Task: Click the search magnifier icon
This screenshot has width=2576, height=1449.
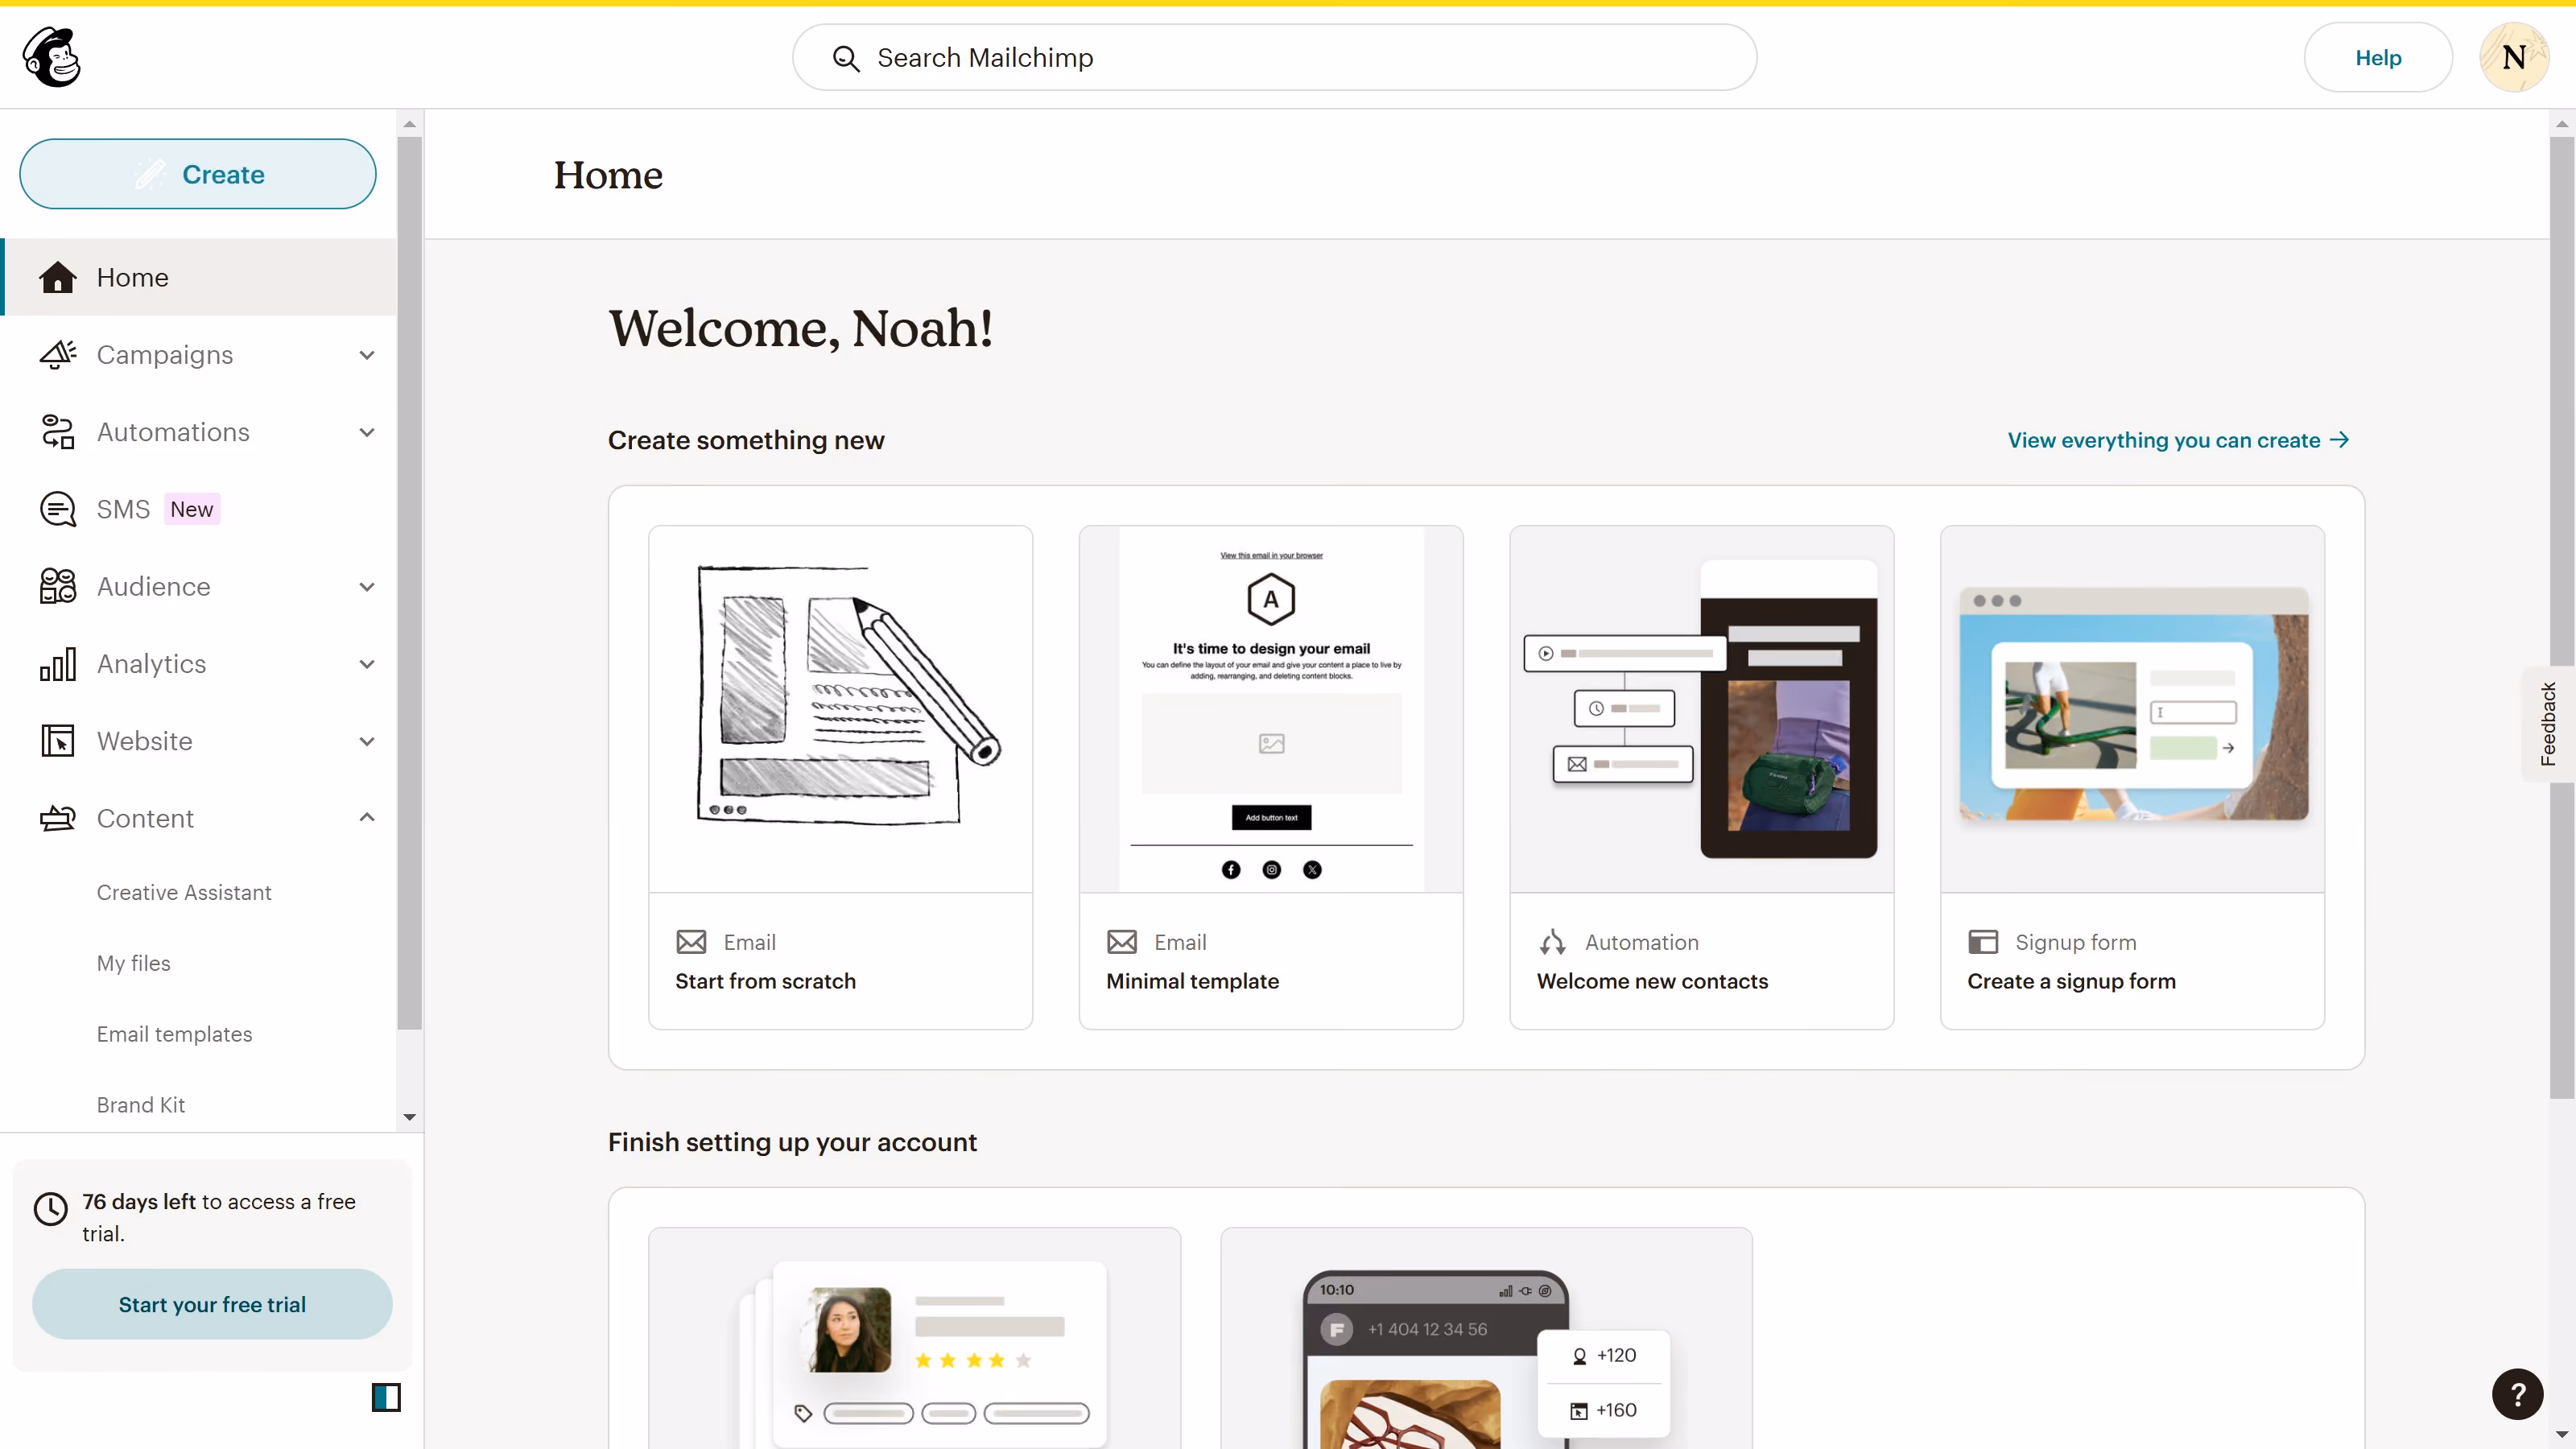Action: point(846,59)
